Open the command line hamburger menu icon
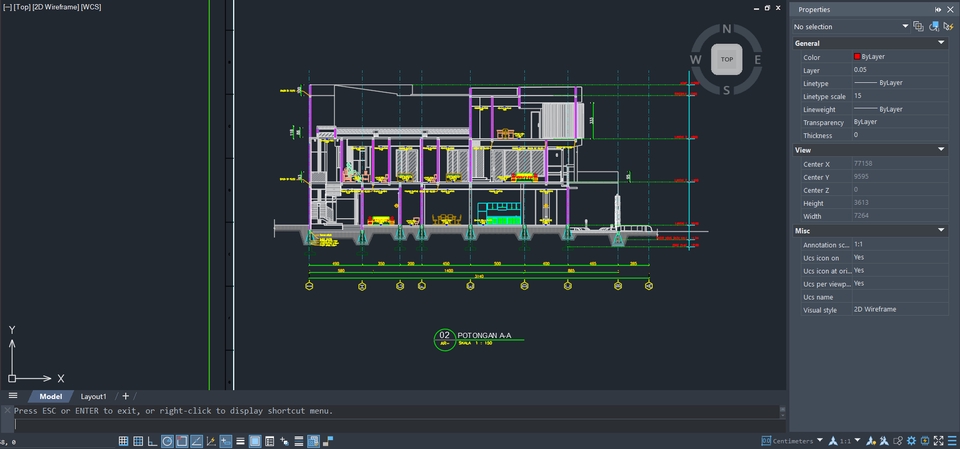The height and width of the screenshot is (449, 960). click(x=13, y=396)
